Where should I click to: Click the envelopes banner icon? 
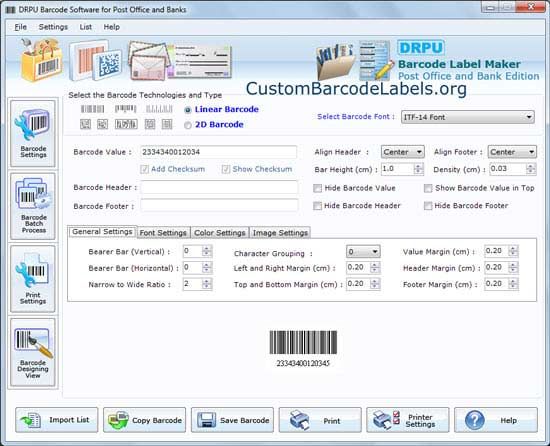(149, 60)
